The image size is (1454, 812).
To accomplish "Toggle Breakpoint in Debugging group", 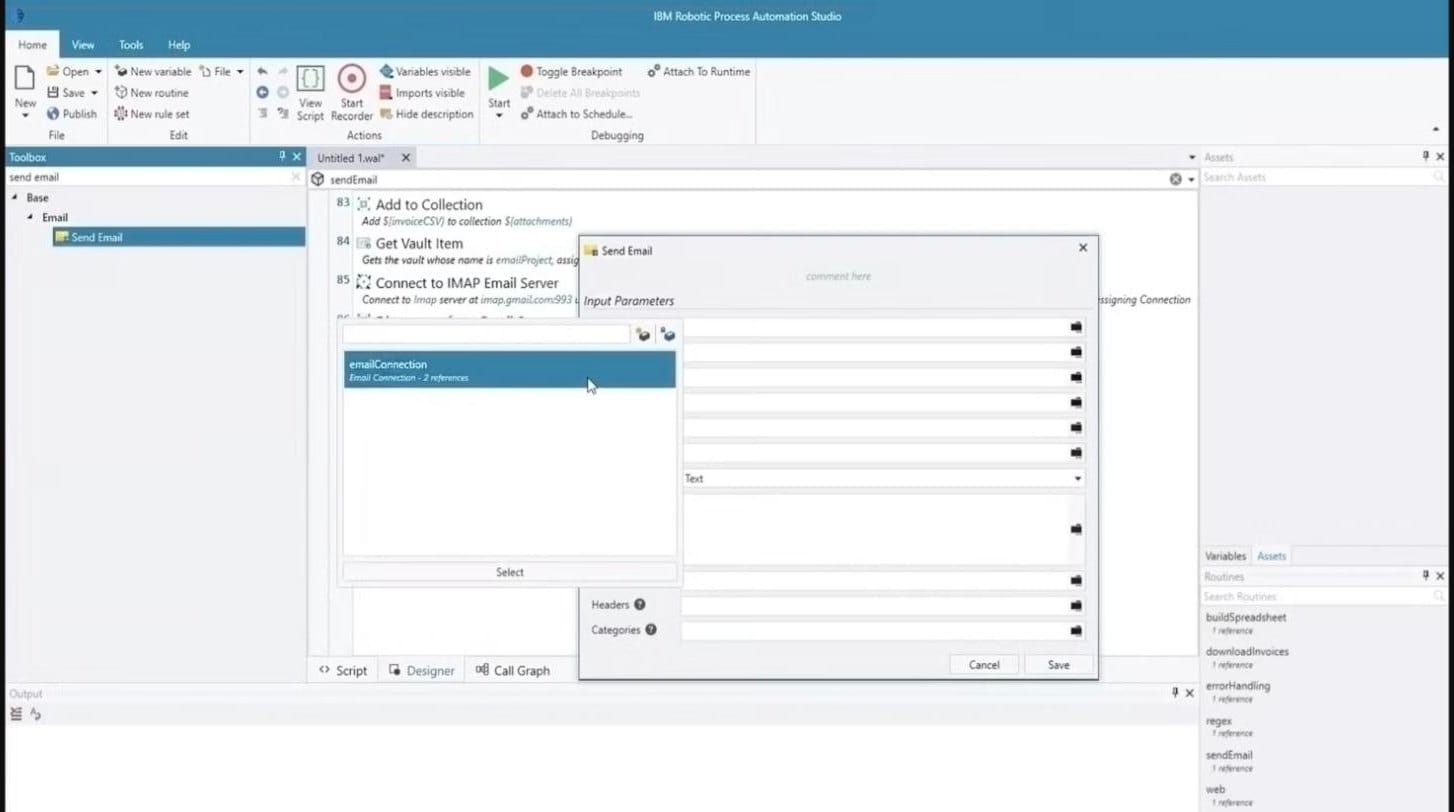I will pos(571,72).
